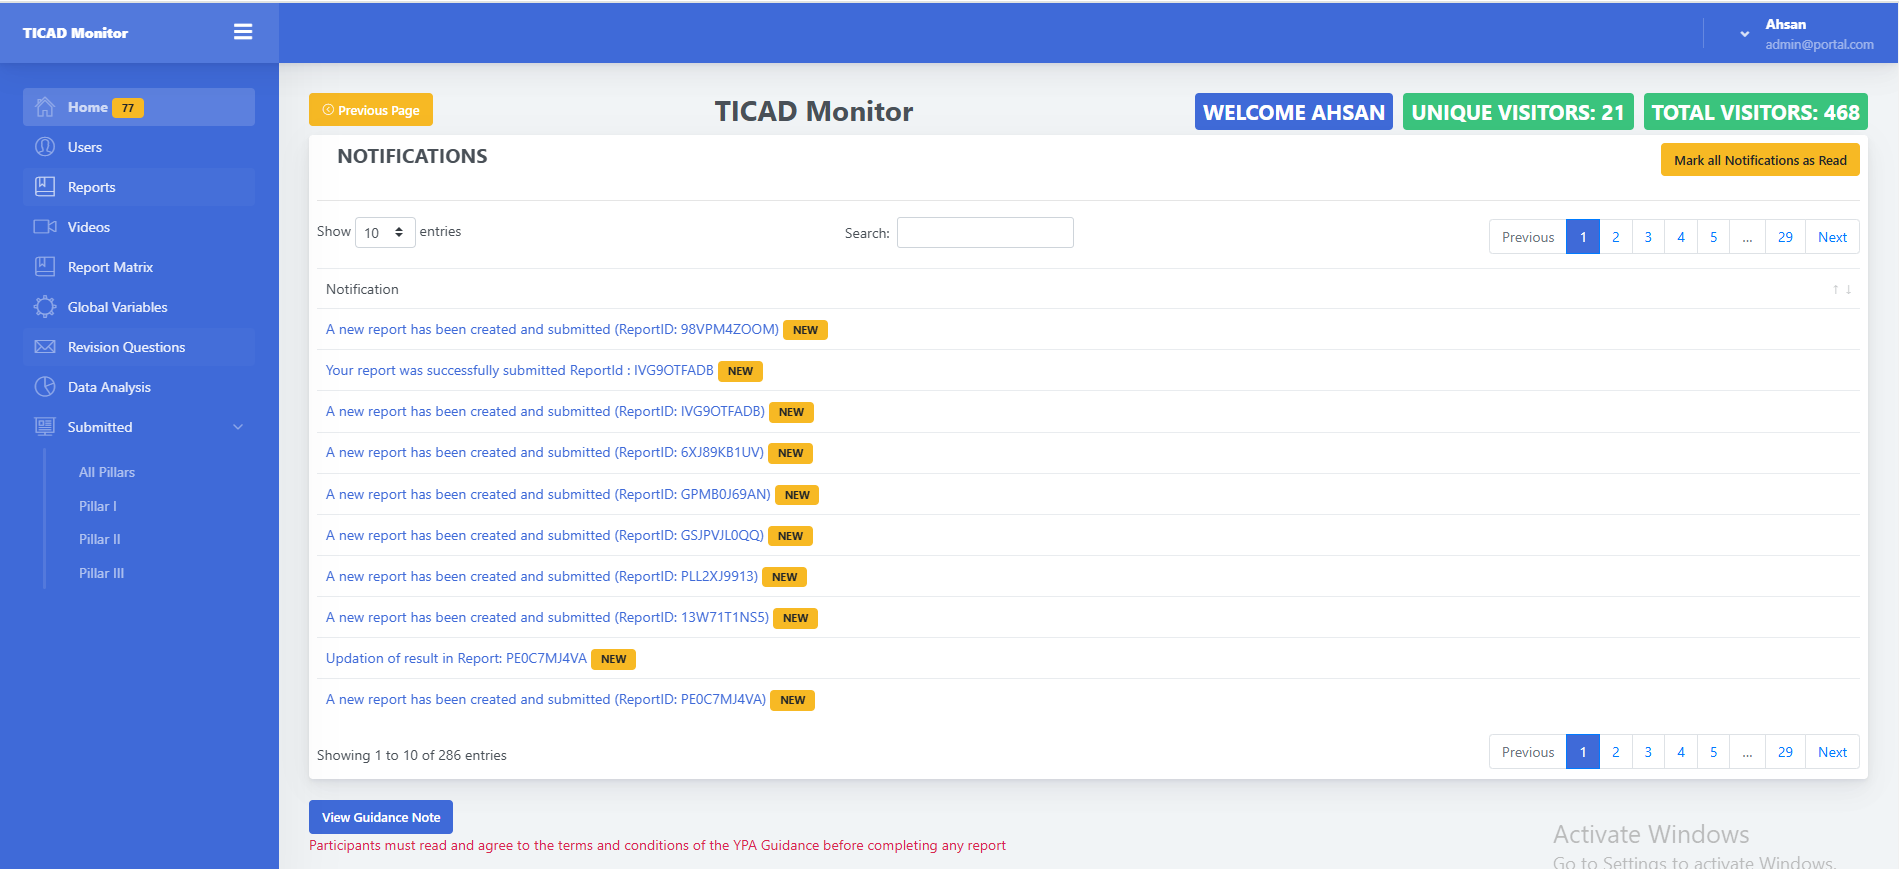Screen dimensions: 1899x869
Task: Open notification for report 98VPM4ZOOM
Action: [552, 329]
